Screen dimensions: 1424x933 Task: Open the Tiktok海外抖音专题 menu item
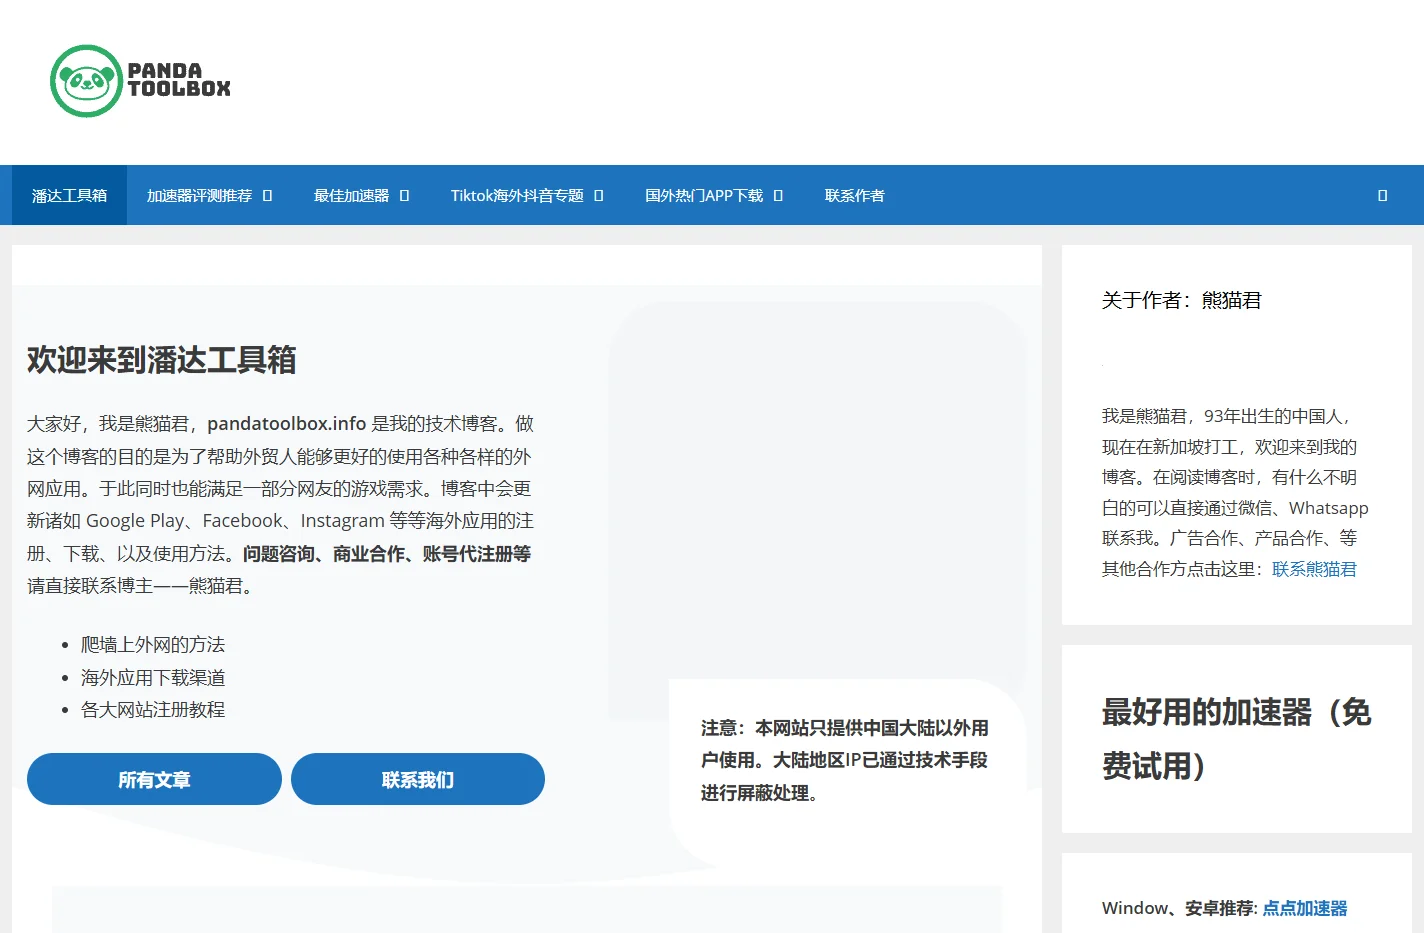(x=517, y=196)
